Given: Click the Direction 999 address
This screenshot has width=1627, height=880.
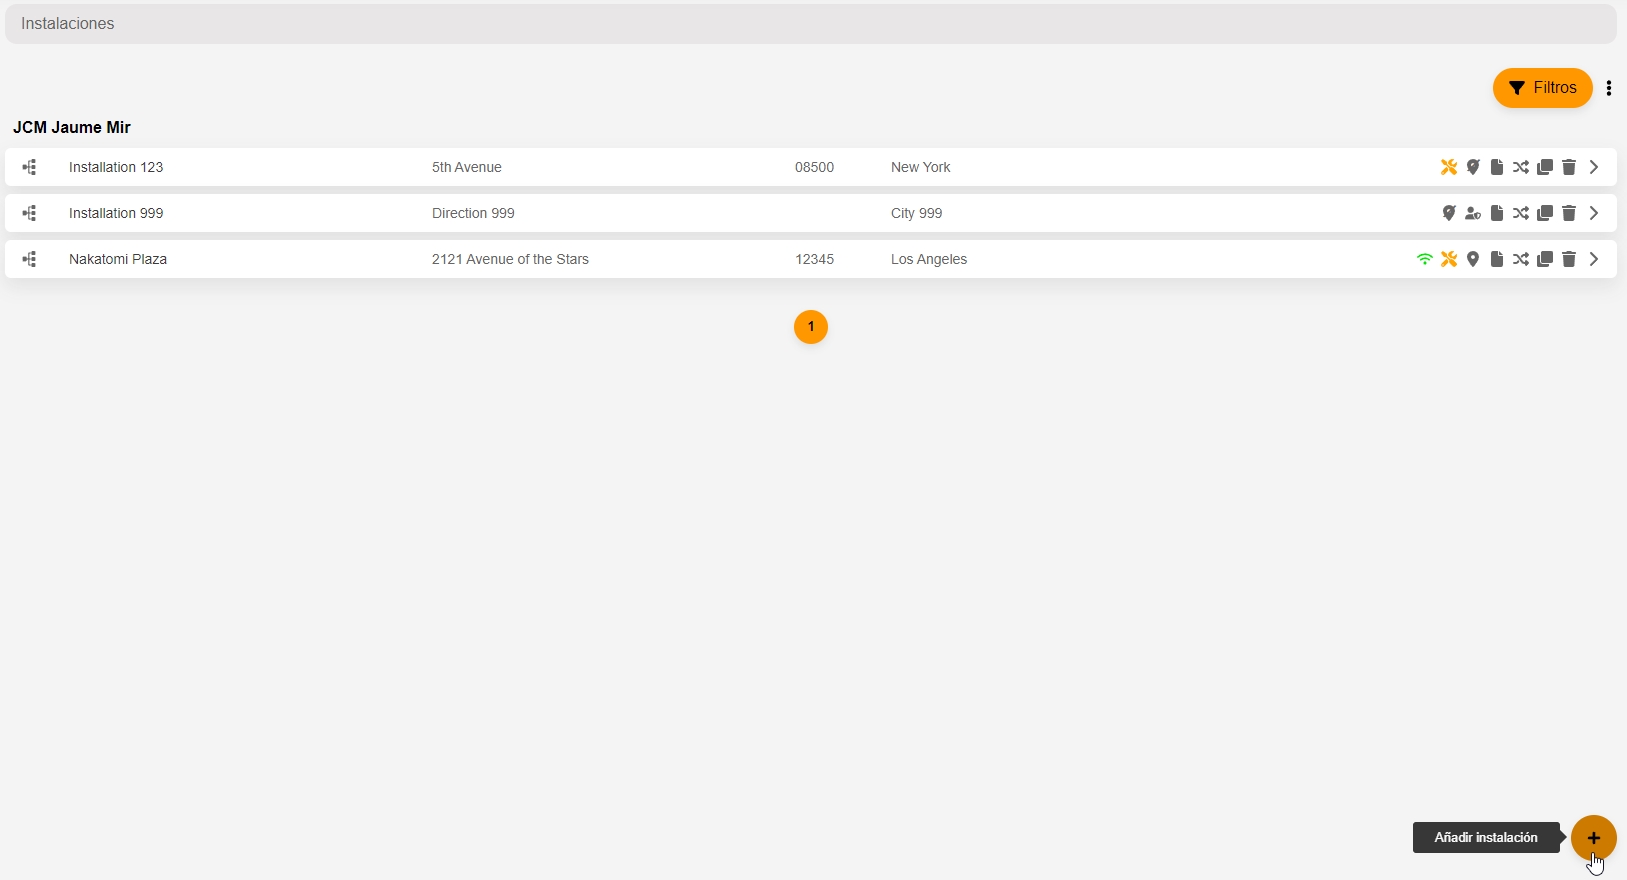Looking at the screenshot, I should pos(473,213).
